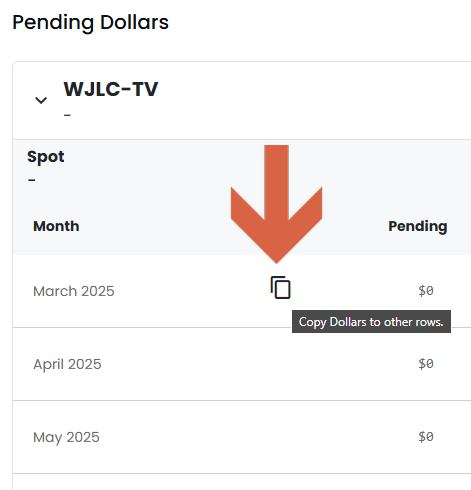The image size is (471, 490).
Task: Click the letter W in WJLC-TV title
Action: click(x=73, y=89)
